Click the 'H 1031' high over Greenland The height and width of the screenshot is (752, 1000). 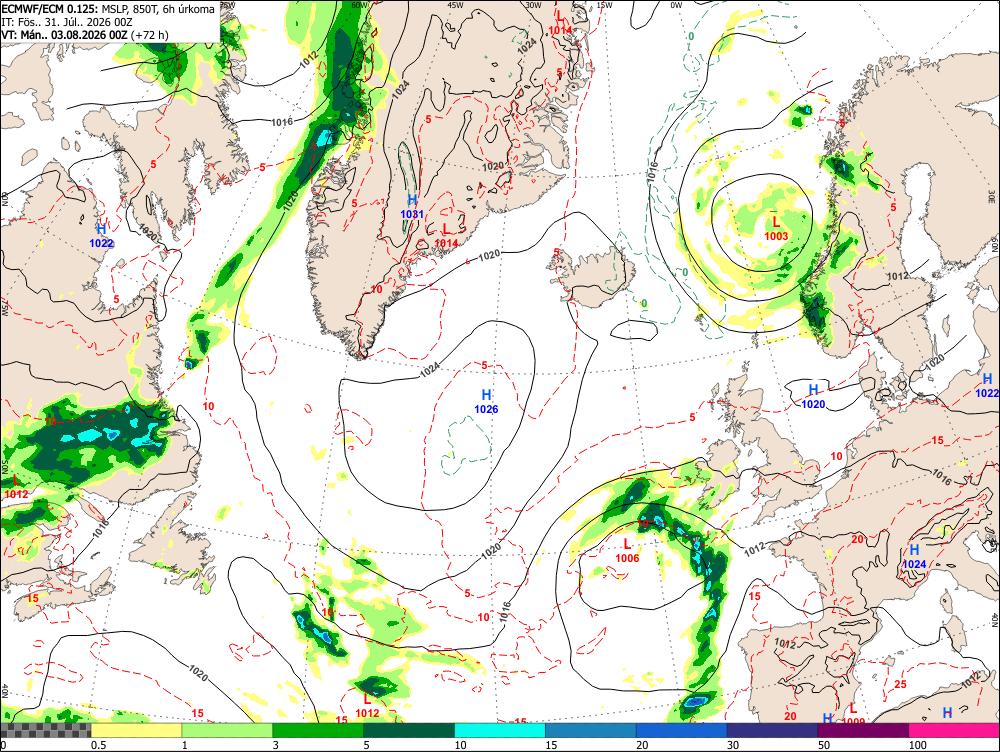[x=412, y=207]
